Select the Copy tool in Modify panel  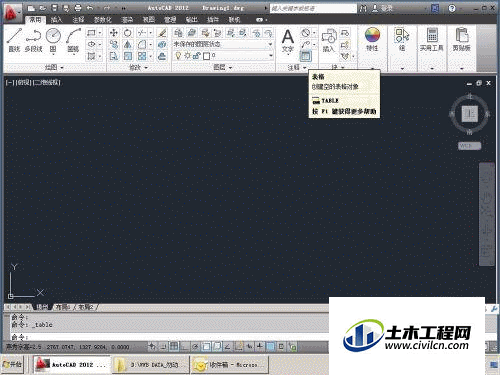(x=114, y=44)
